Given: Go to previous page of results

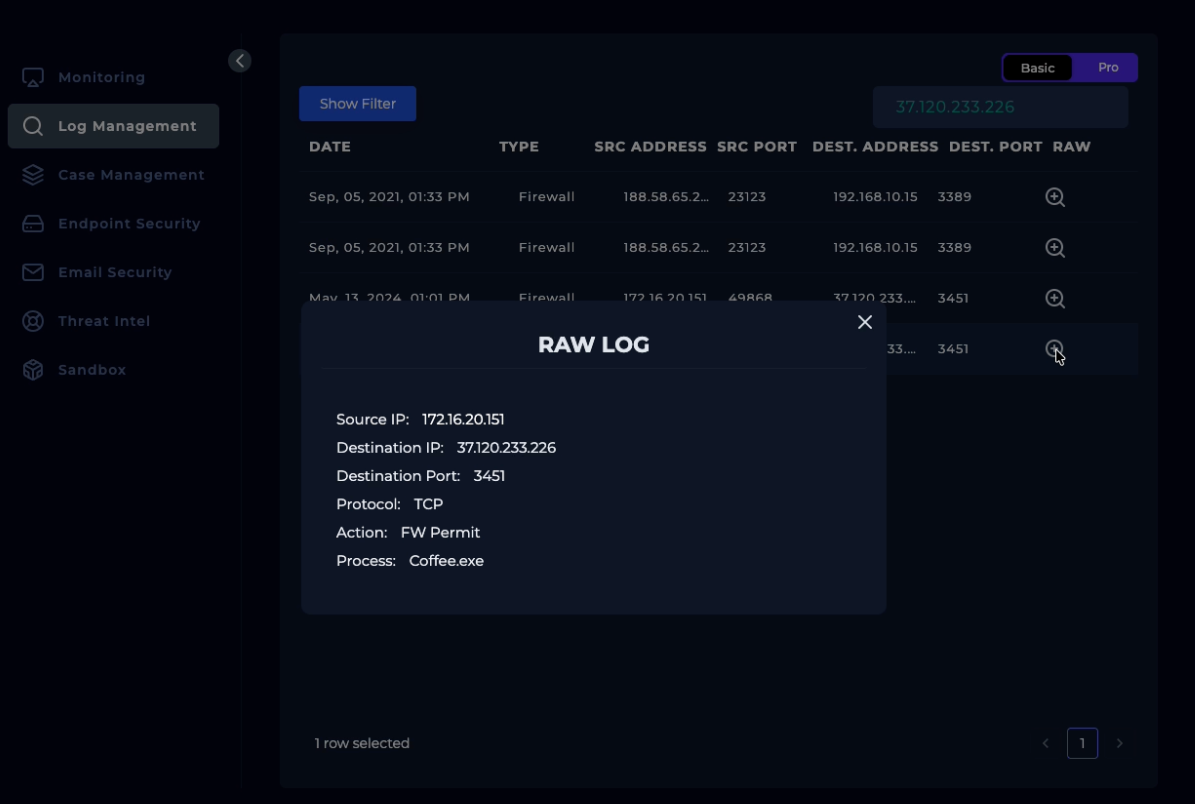Looking at the screenshot, I should point(1046,743).
